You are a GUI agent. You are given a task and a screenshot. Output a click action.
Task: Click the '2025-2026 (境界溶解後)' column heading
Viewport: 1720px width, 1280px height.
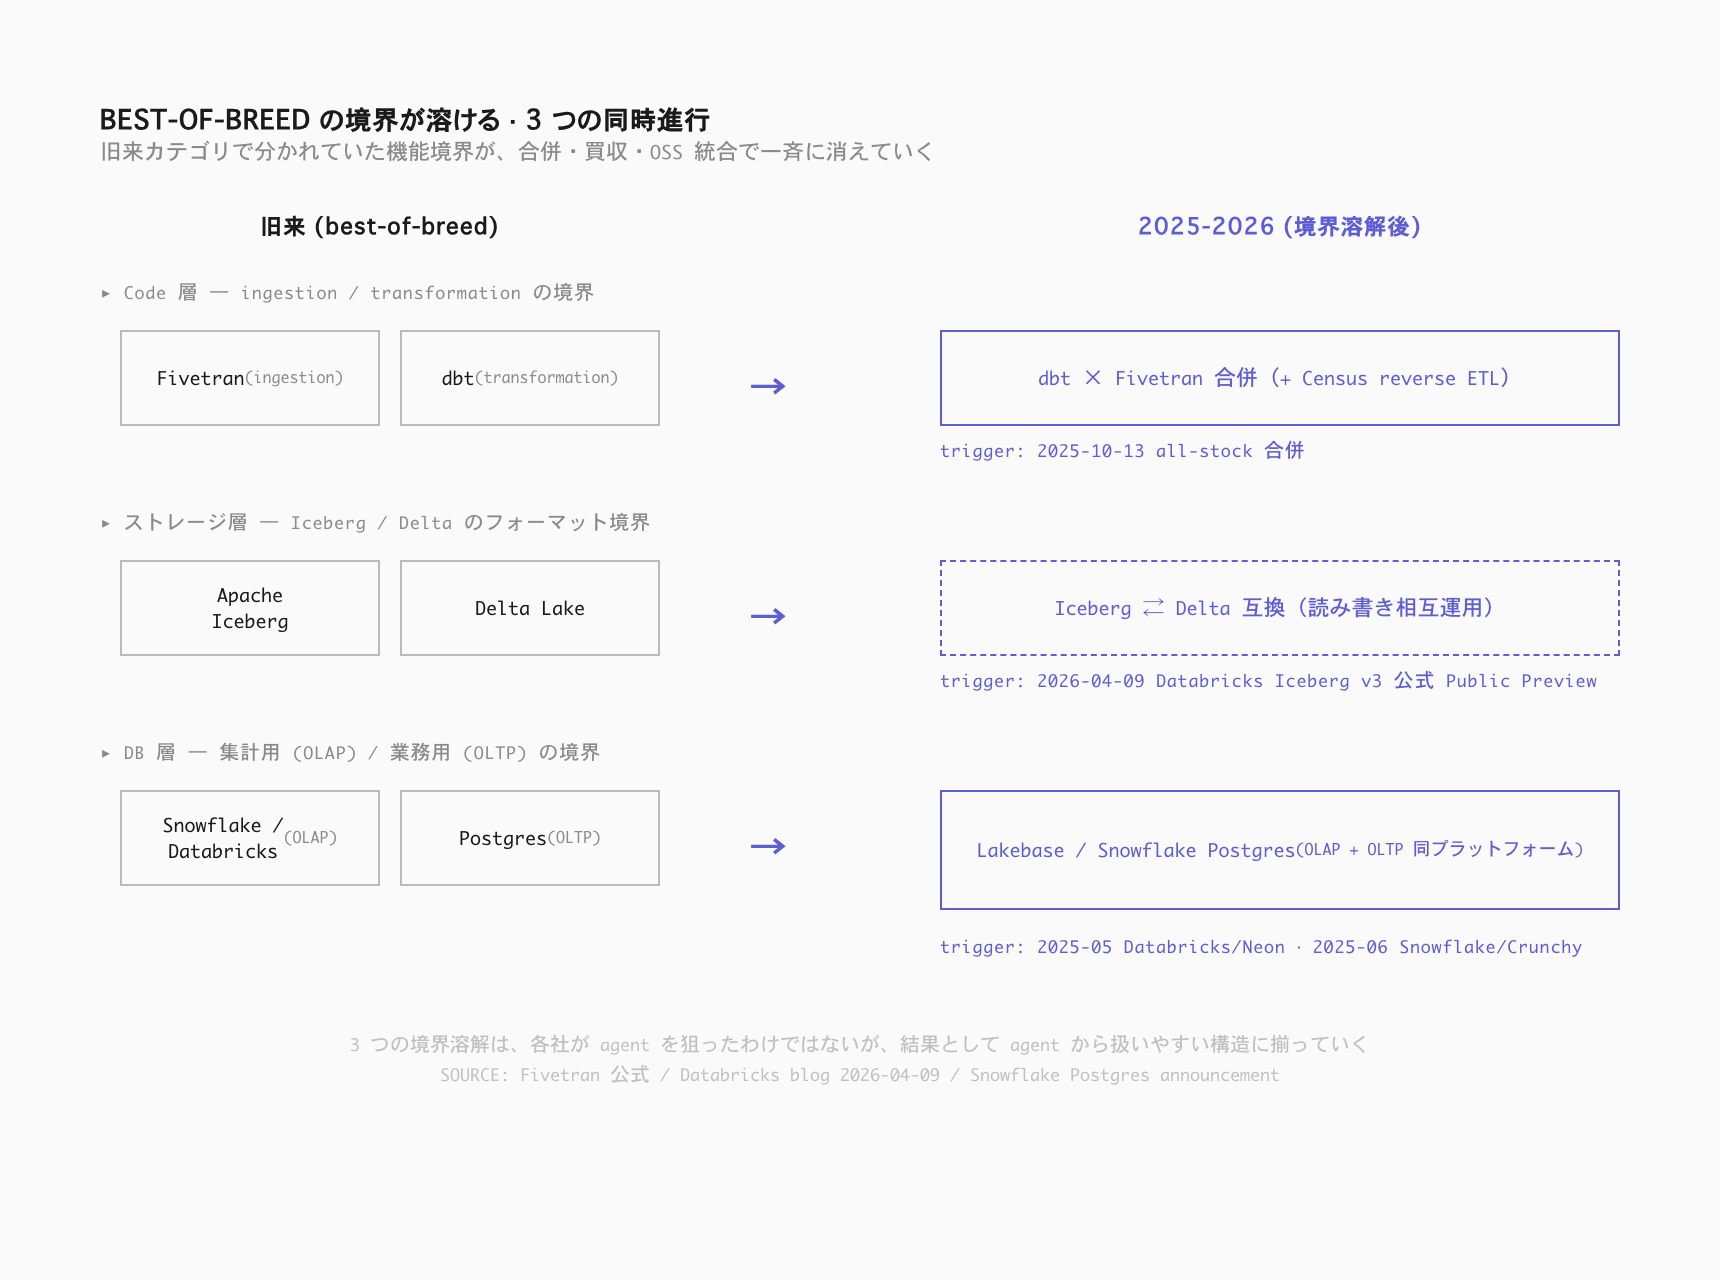pos(1280,227)
